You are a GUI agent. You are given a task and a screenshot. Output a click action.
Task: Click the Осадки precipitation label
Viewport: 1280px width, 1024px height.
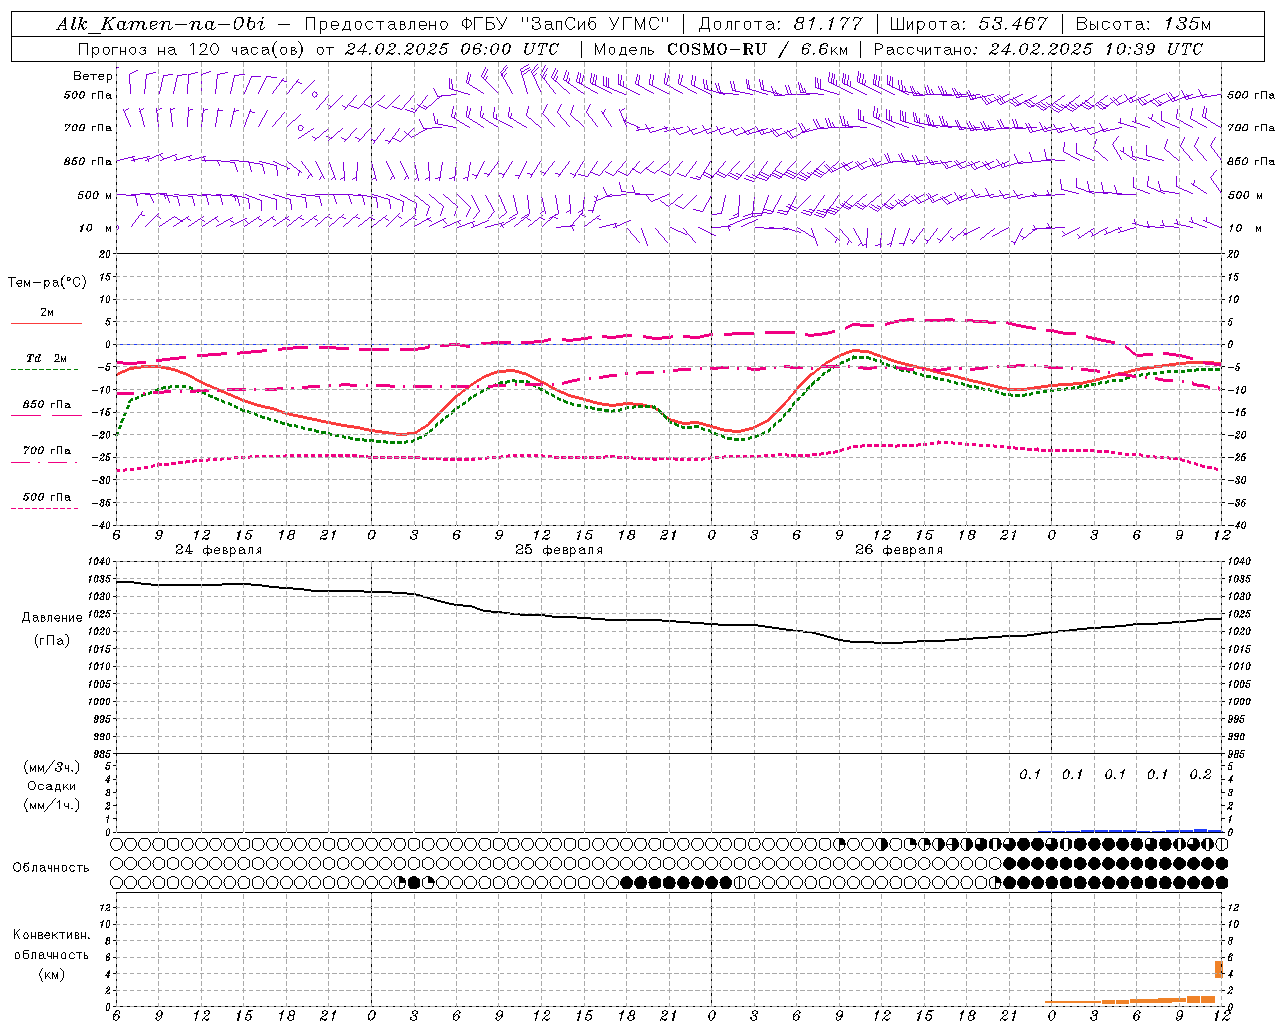[x=52, y=786]
